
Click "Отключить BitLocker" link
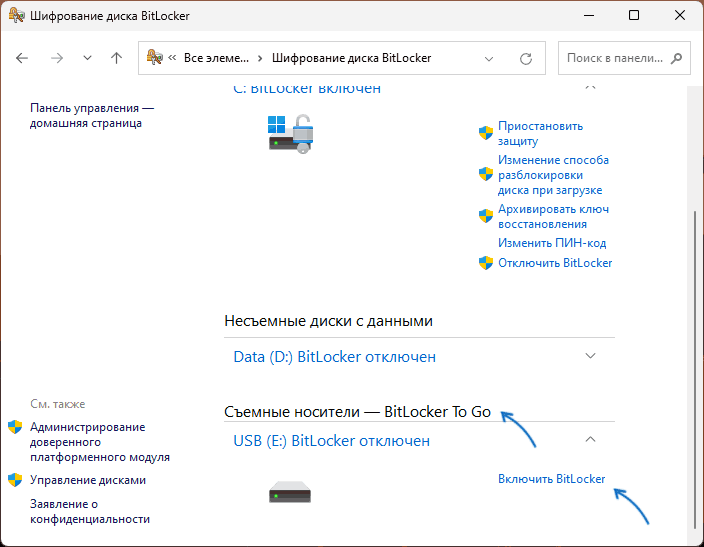pos(555,263)
